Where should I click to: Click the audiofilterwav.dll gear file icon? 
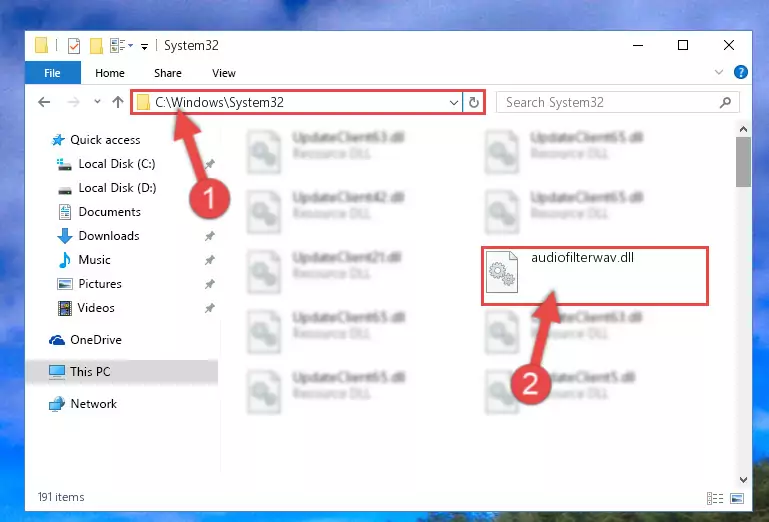click(x=502, y=272)
